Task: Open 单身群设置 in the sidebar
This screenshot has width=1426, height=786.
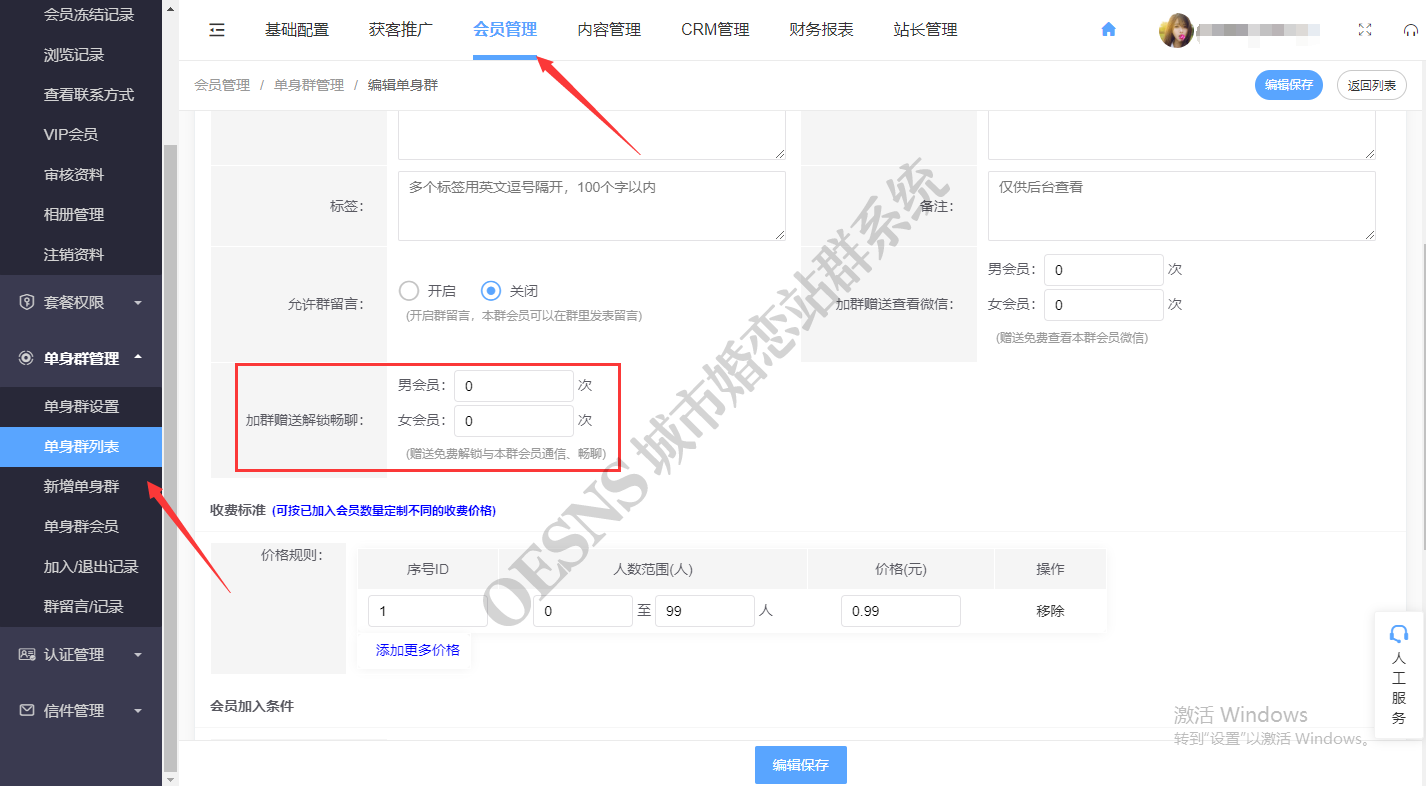Action: 81,407
